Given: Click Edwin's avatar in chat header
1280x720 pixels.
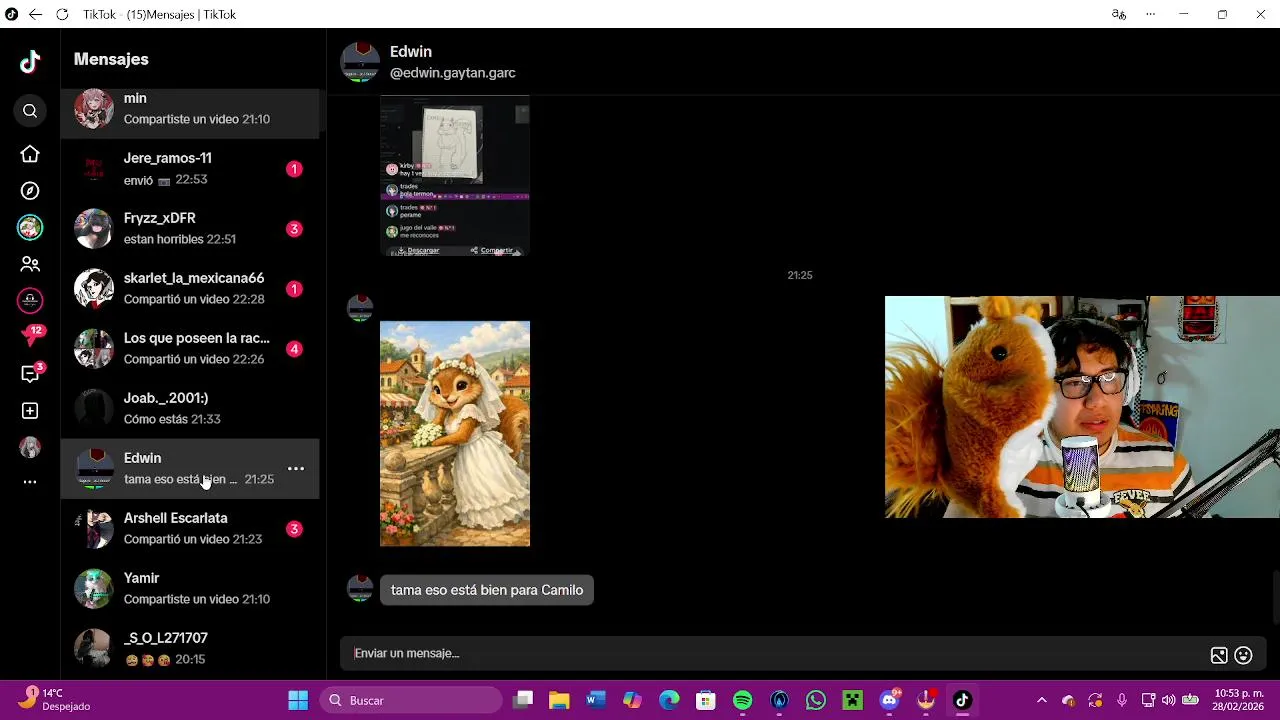Looking at the screenshot, I should tap(360, 62).
